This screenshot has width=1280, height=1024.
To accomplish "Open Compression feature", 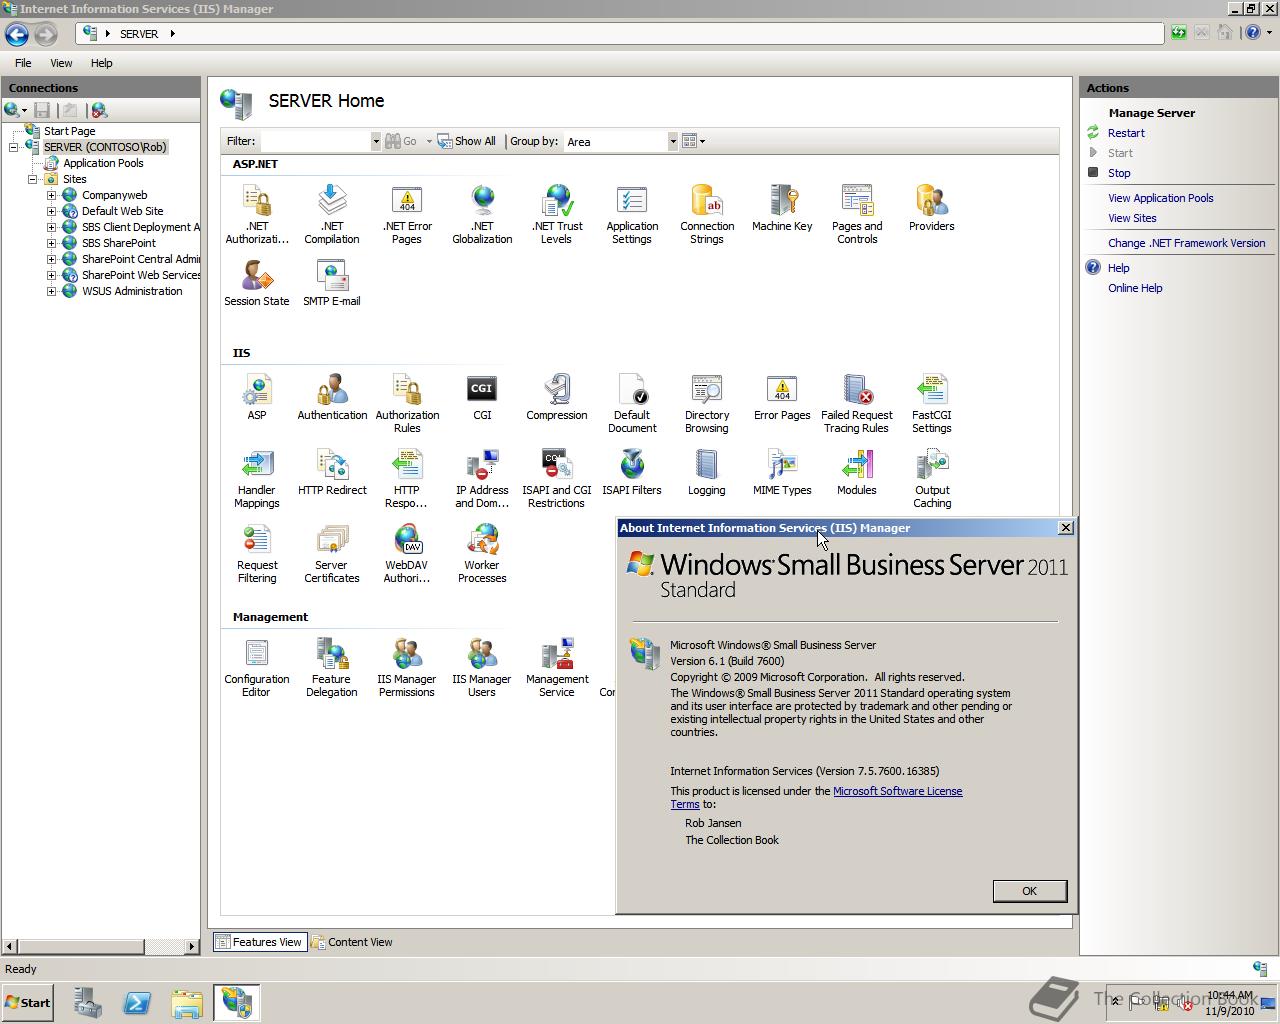I will (557, 397).
